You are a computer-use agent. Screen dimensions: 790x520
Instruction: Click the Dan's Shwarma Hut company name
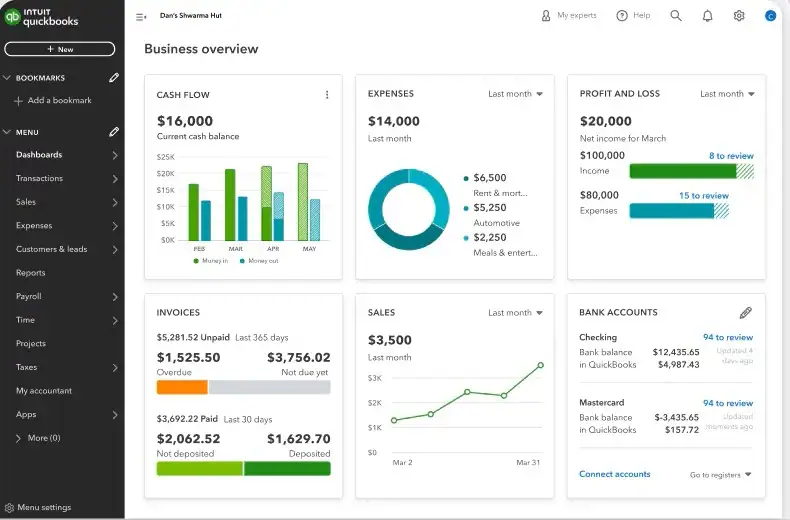(191, 16)
